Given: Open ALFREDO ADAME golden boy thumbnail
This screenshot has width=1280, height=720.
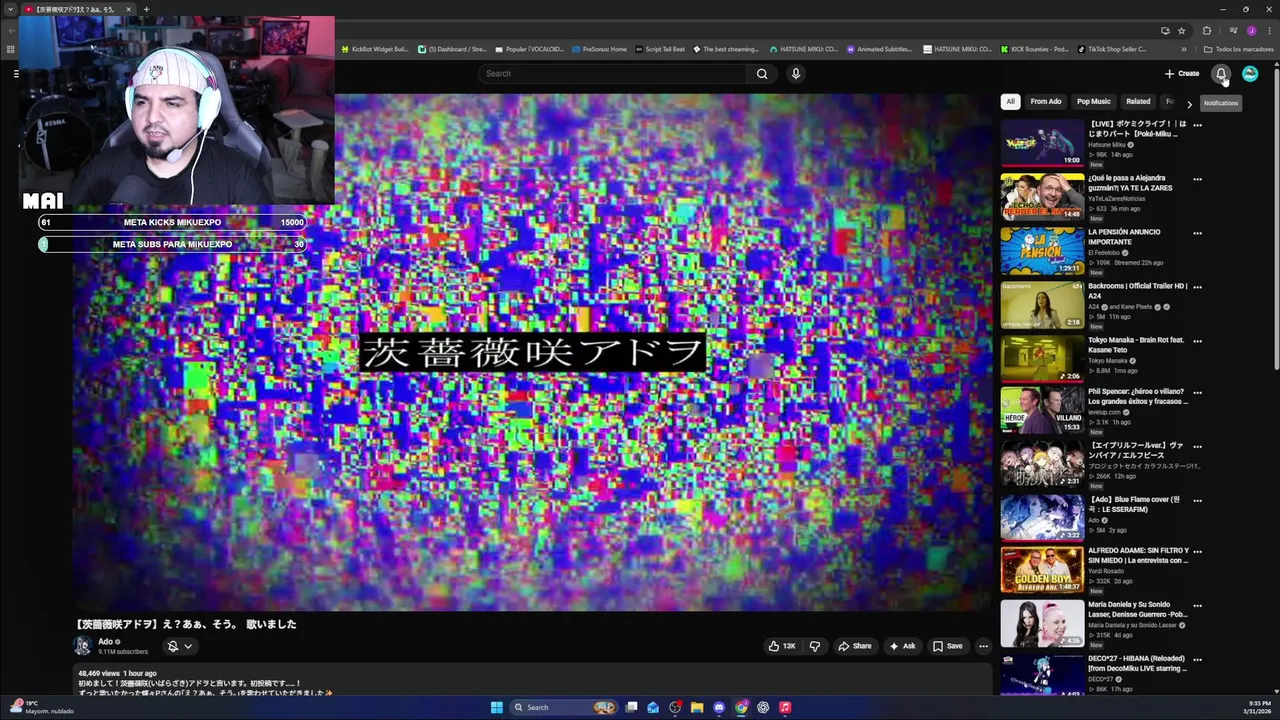Looking at the screenshot, I should [x=1042, y=570].
